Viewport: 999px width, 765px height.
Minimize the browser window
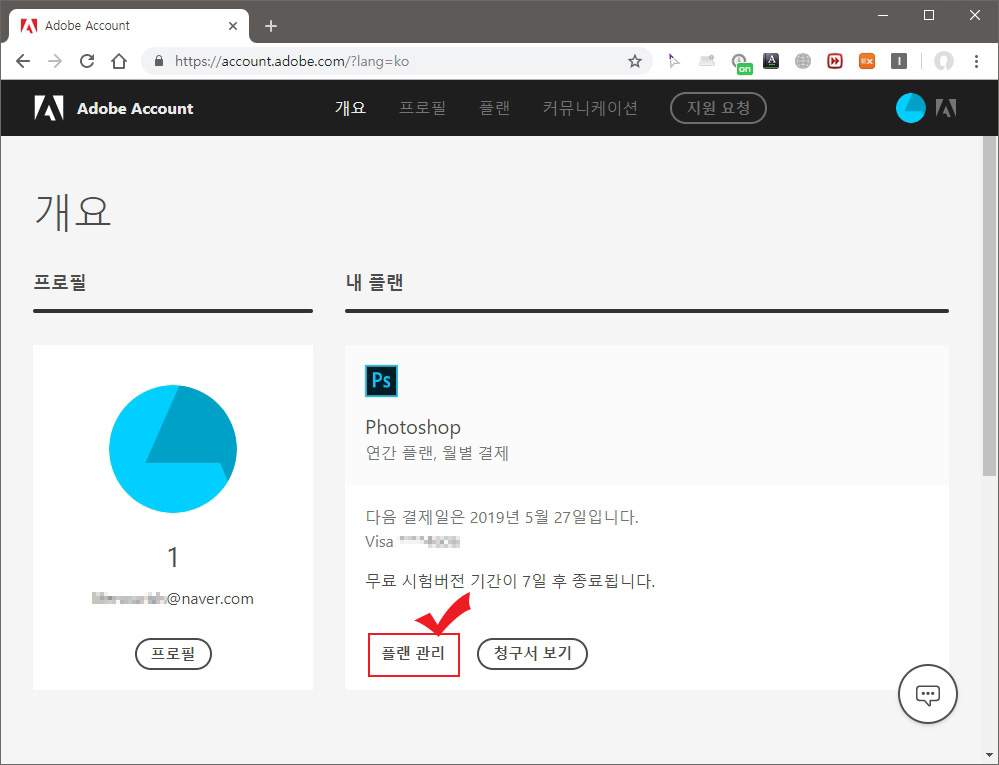tap(883, 15)
